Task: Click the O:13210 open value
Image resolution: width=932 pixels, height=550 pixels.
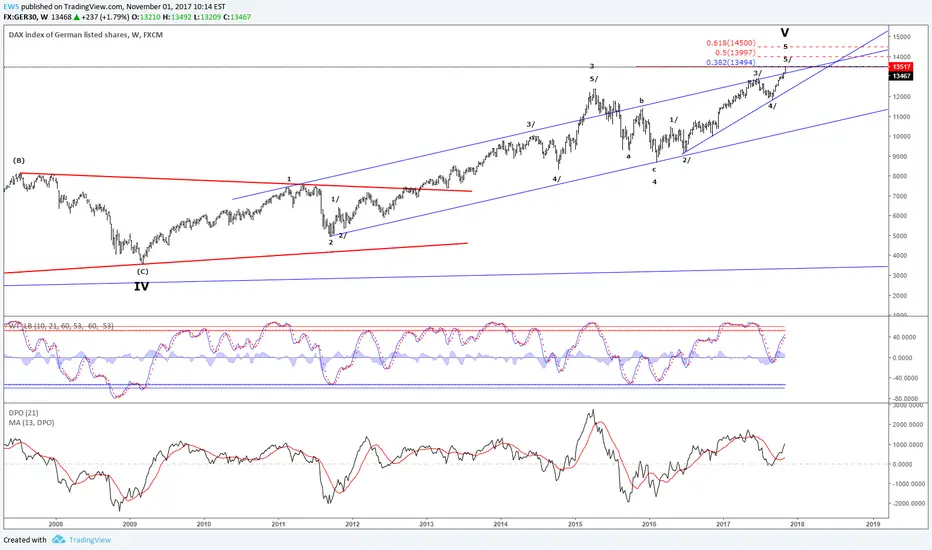Action: (146, 17)
